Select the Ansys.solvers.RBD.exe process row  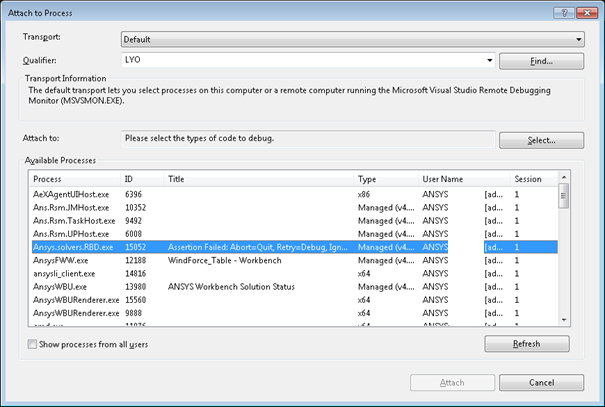294,247
